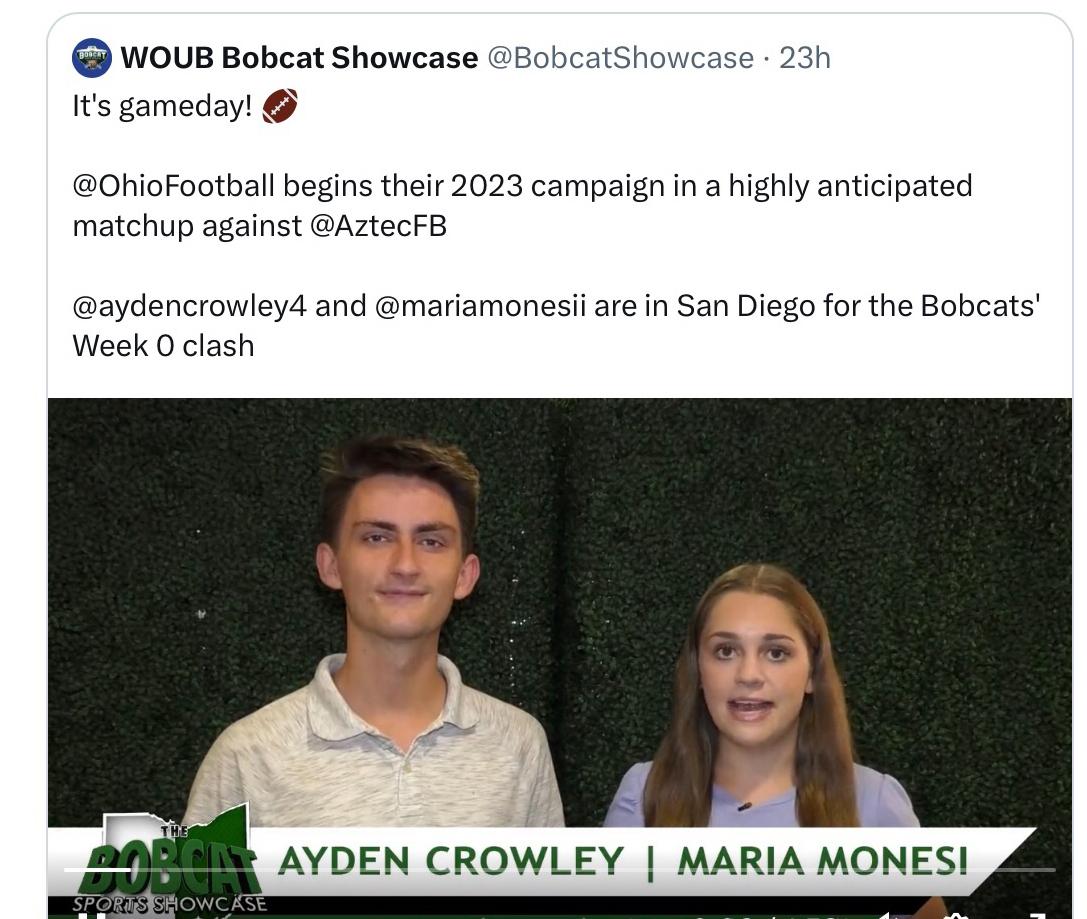The height and width of the screenshot is (919, 1087).
Task: Open the video settings gear
Action: pyautogui.click(x=957, y=915)
